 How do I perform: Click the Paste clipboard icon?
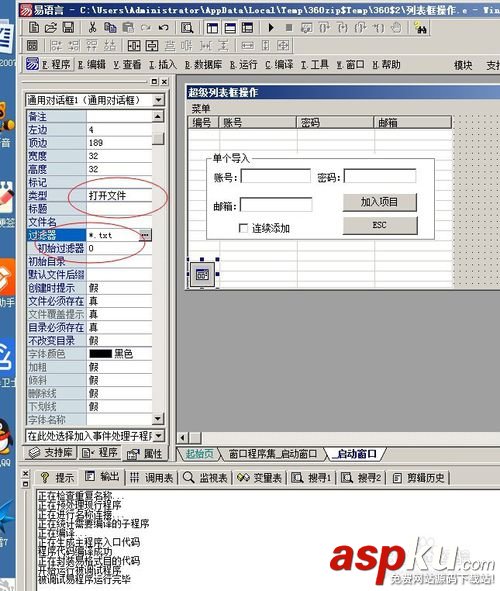click(128, 28)
